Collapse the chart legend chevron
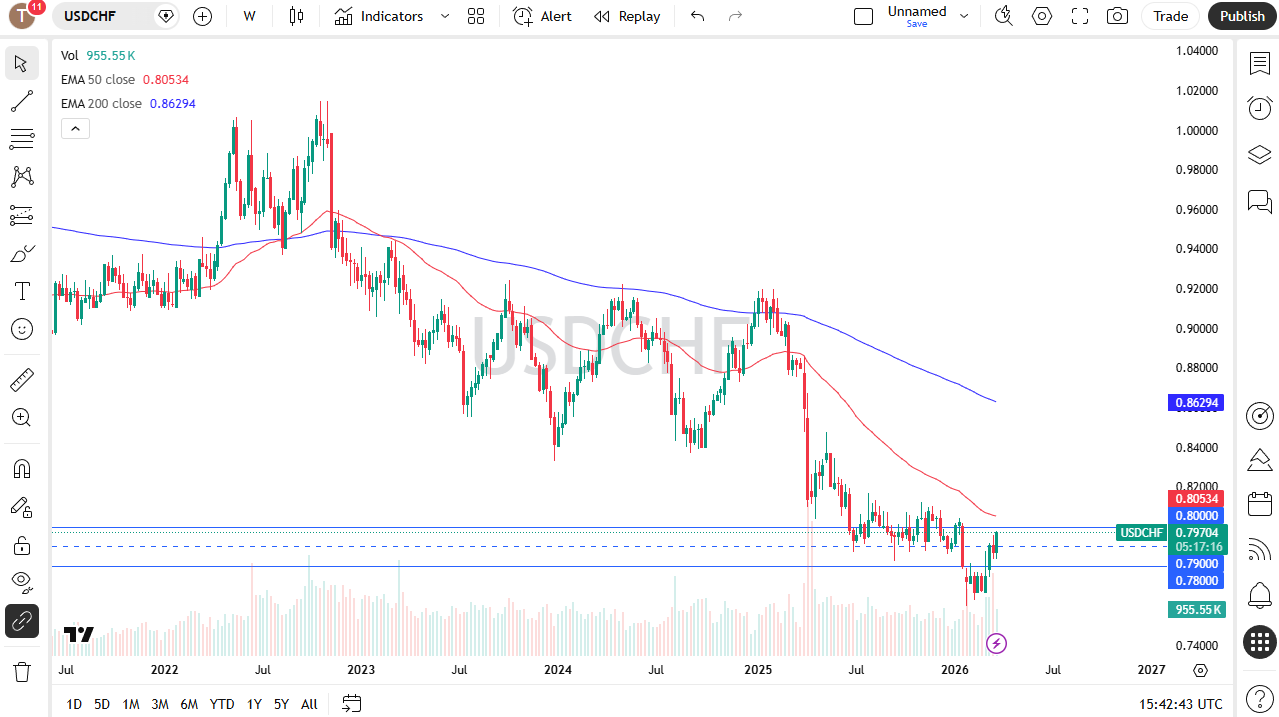 (75, 128)
